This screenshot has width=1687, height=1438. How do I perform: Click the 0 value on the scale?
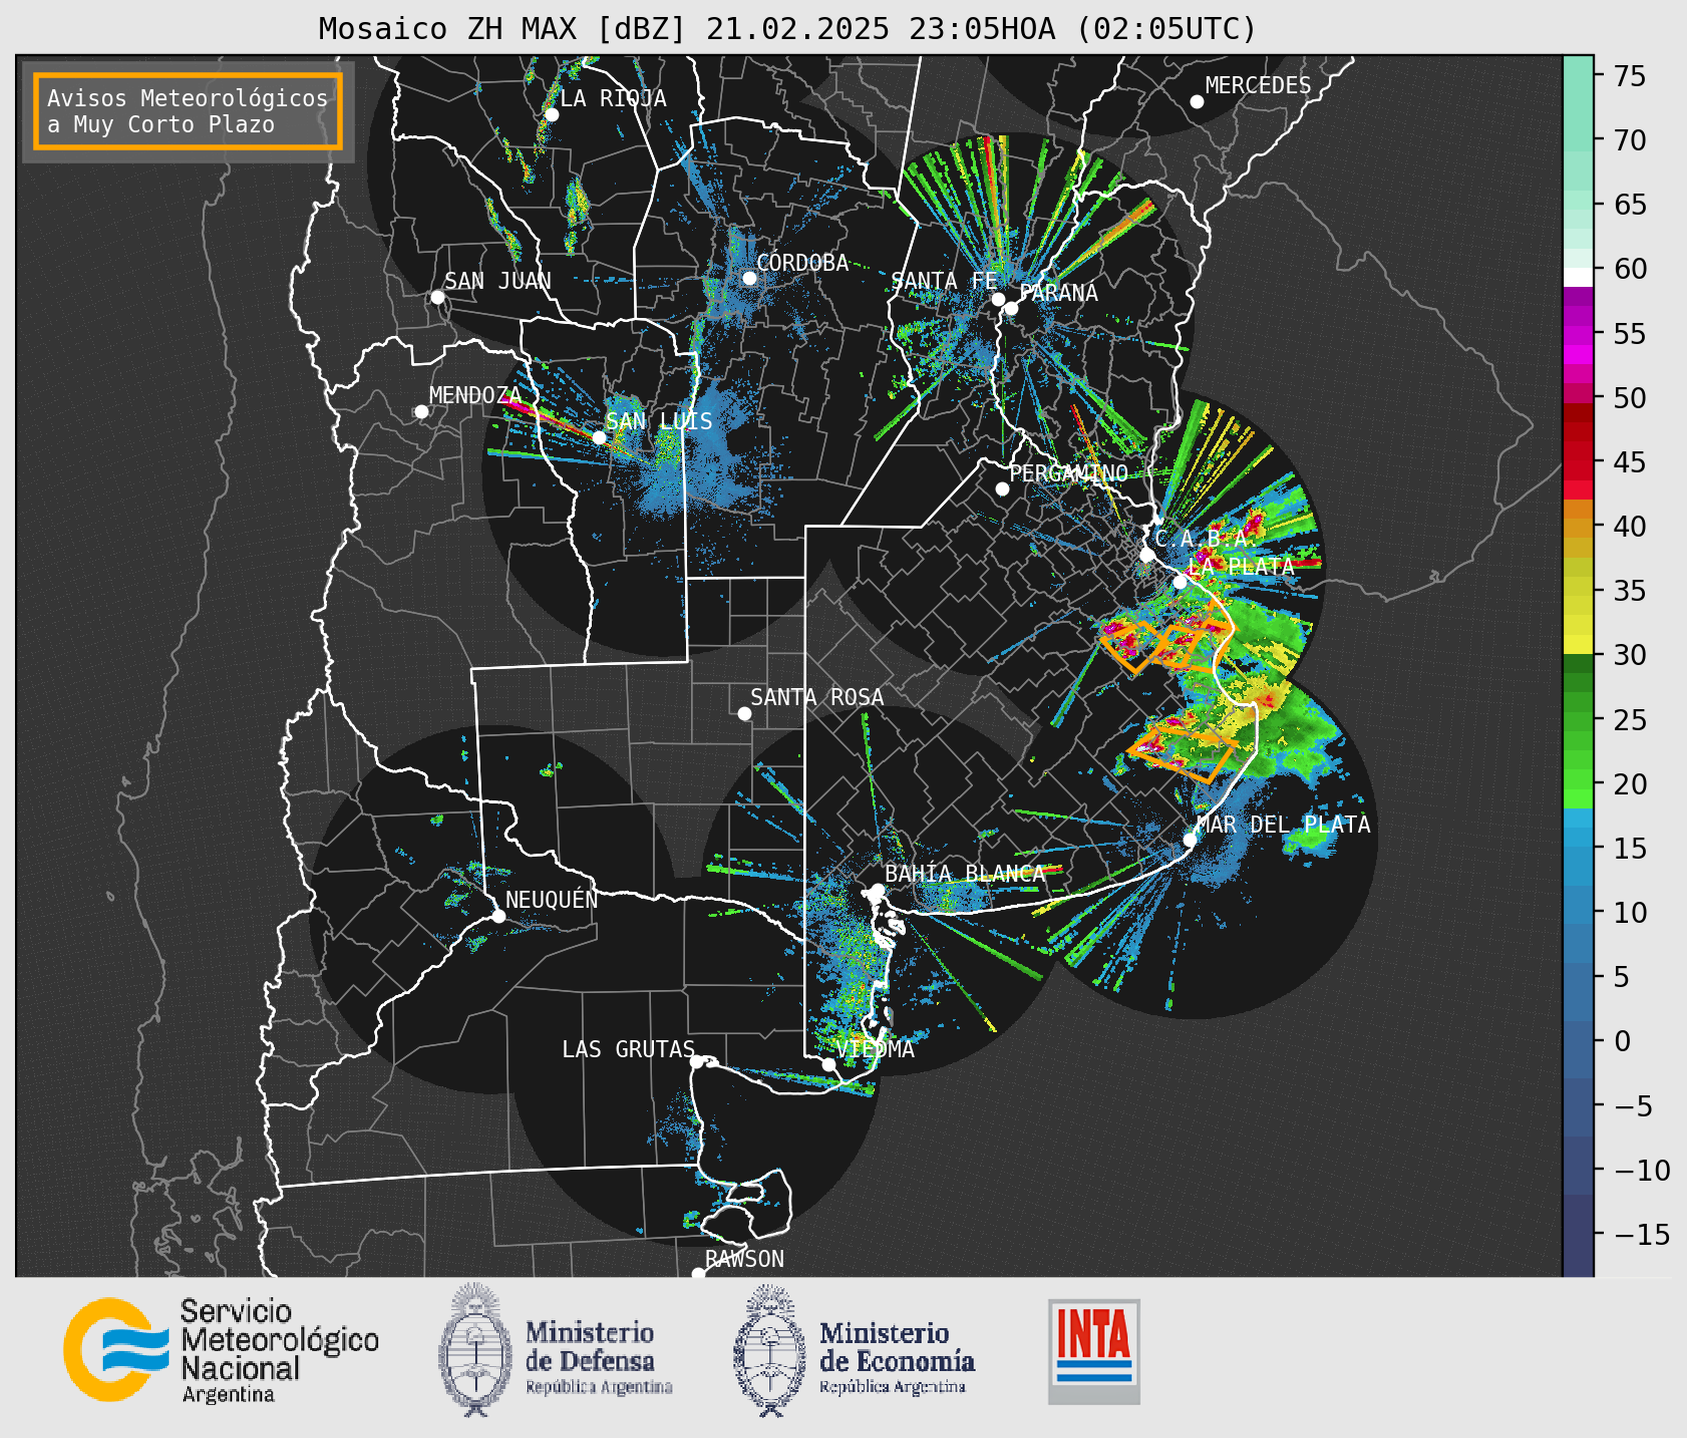[1621, 1041]
